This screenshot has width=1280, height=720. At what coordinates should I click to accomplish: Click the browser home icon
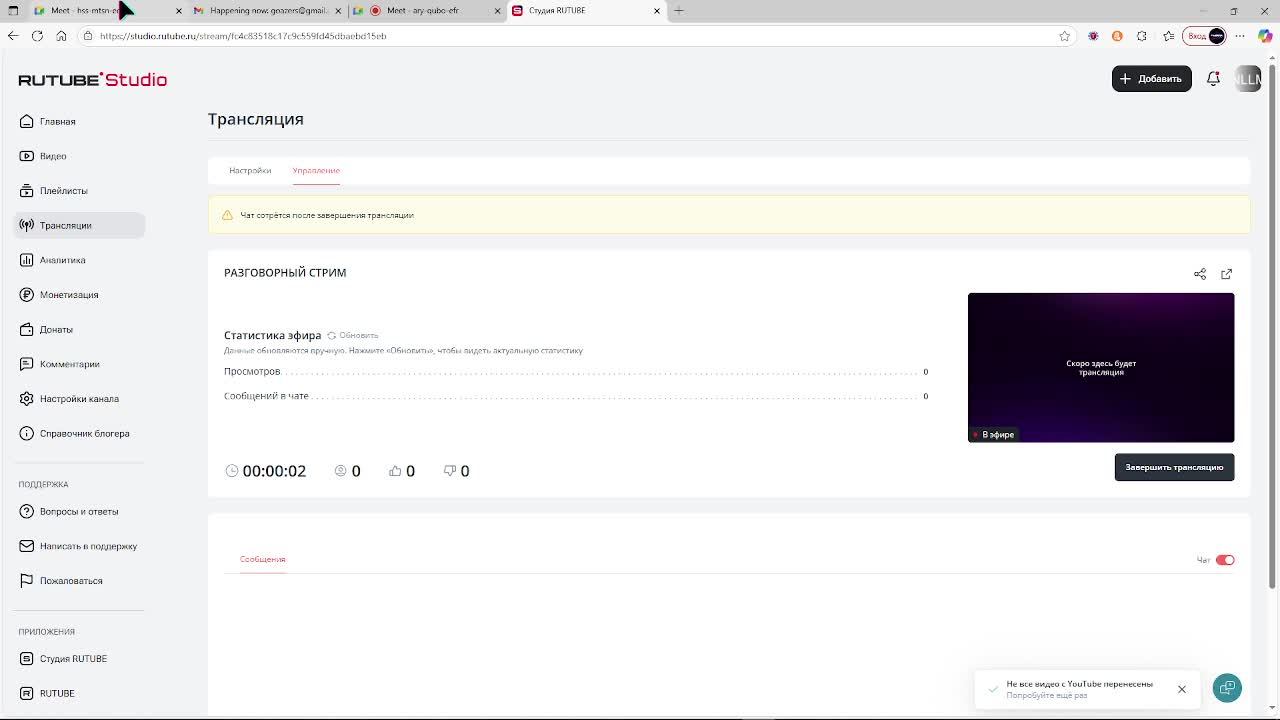[x=61, y=36]
